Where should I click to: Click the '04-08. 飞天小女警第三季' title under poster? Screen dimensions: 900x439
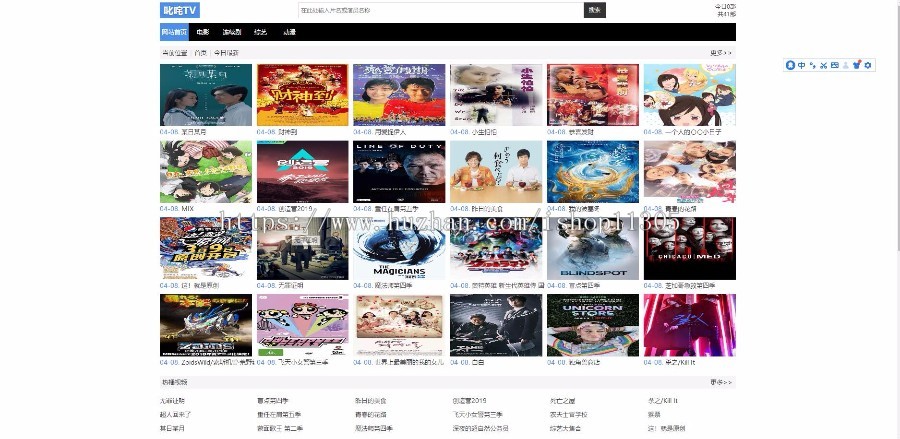tap(293, 363)
